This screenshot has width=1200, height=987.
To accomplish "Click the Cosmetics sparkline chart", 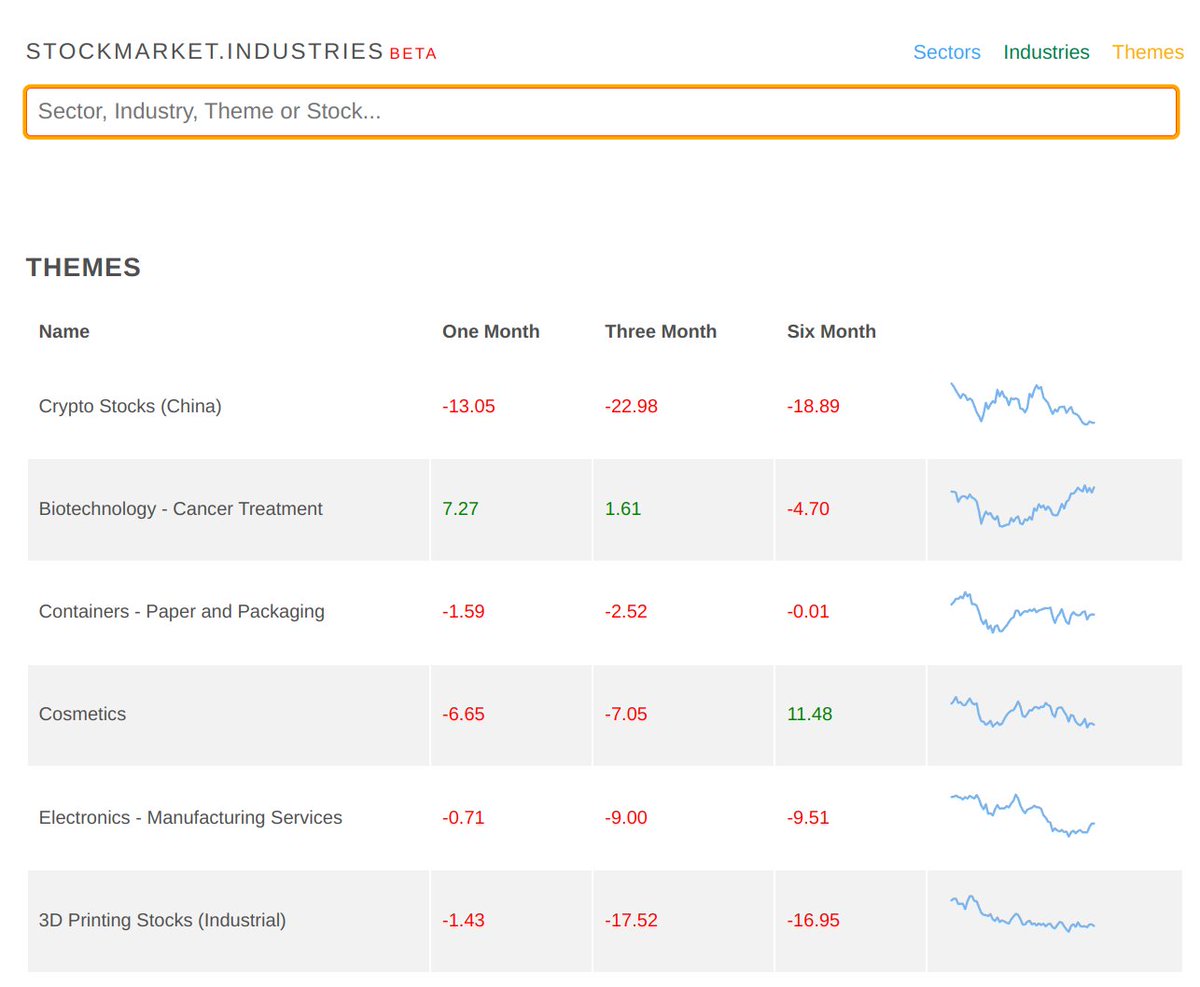I will pos(1020,714).
